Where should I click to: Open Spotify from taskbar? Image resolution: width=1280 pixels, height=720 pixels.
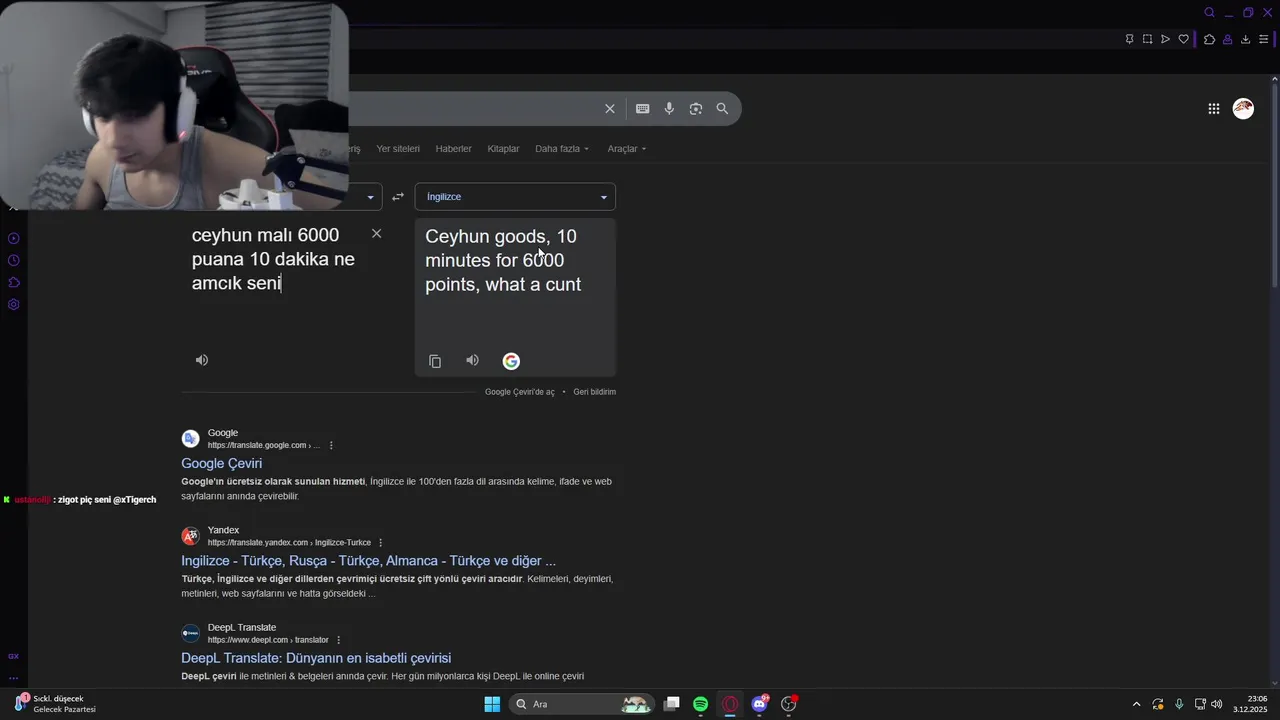coord(701,704)
